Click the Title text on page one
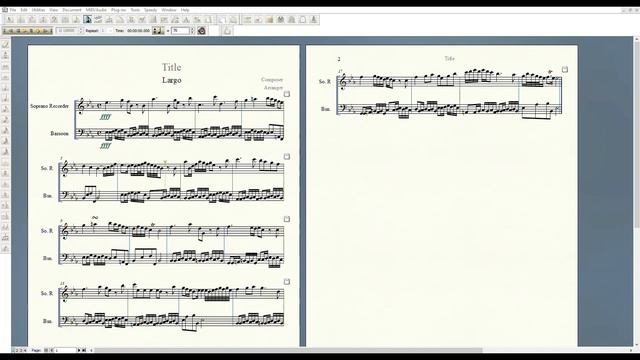The image size is (640, 360). click(171, 67)
